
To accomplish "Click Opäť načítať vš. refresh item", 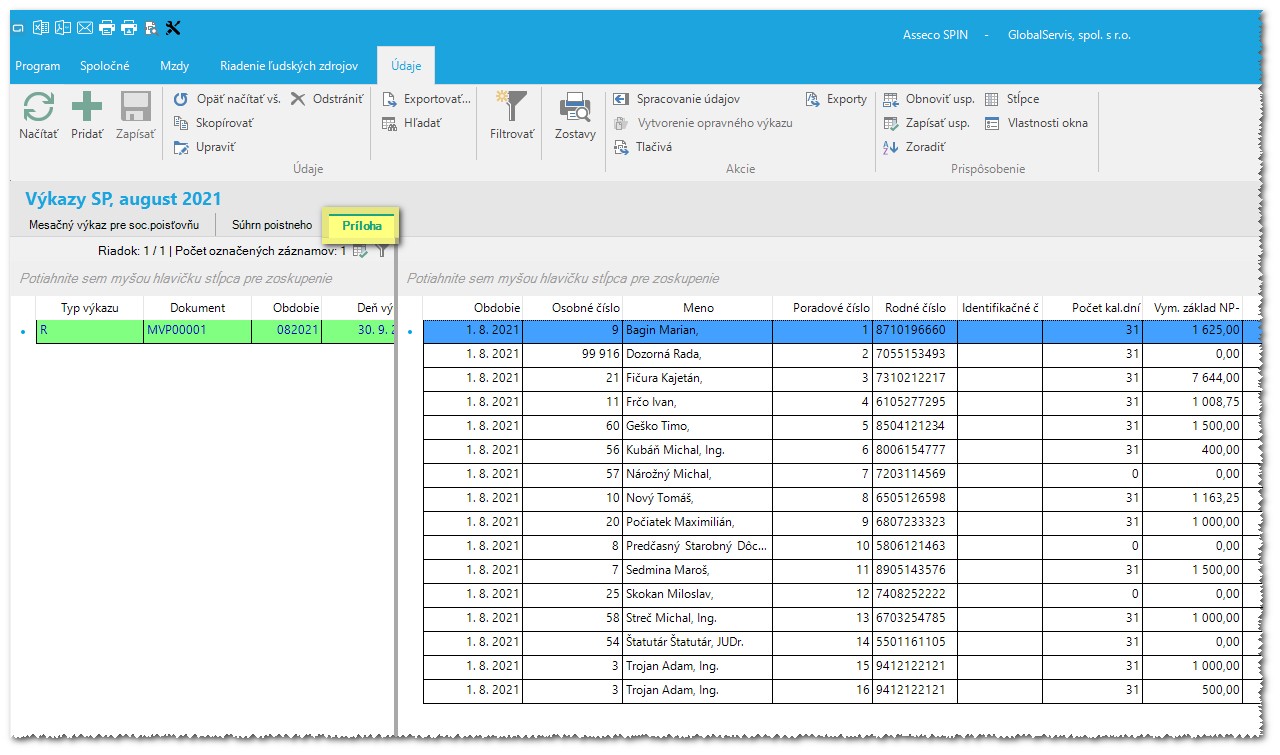I will point(226,99).
